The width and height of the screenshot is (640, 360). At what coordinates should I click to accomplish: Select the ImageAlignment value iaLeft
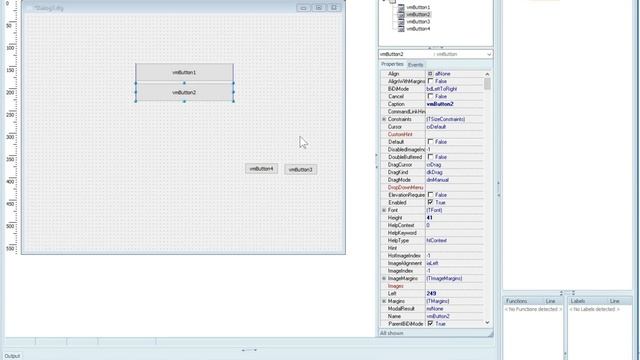(433, 263)
